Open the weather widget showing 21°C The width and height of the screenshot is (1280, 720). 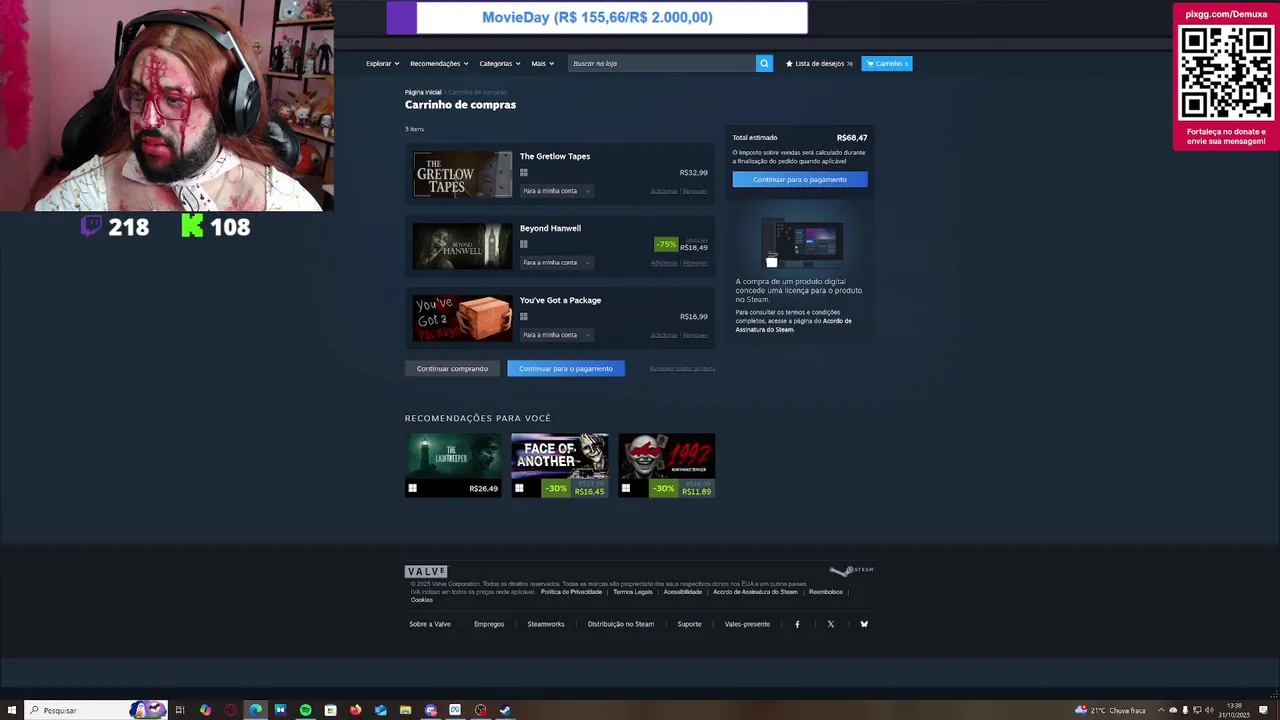[1110, 710]
